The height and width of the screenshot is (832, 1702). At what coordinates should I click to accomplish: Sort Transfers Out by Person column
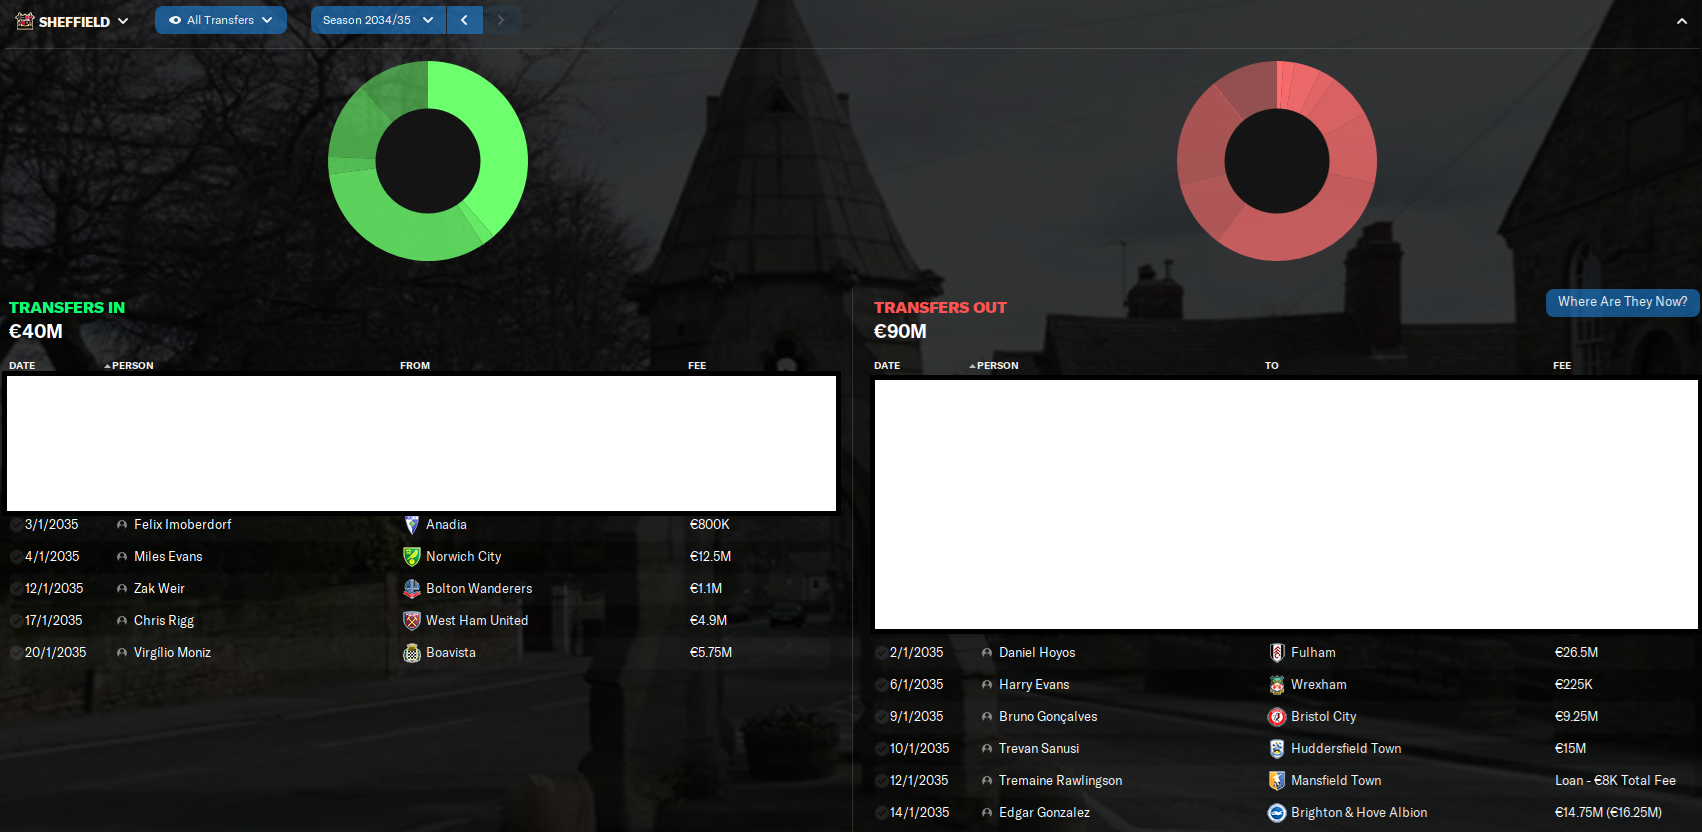coord(997,366)
